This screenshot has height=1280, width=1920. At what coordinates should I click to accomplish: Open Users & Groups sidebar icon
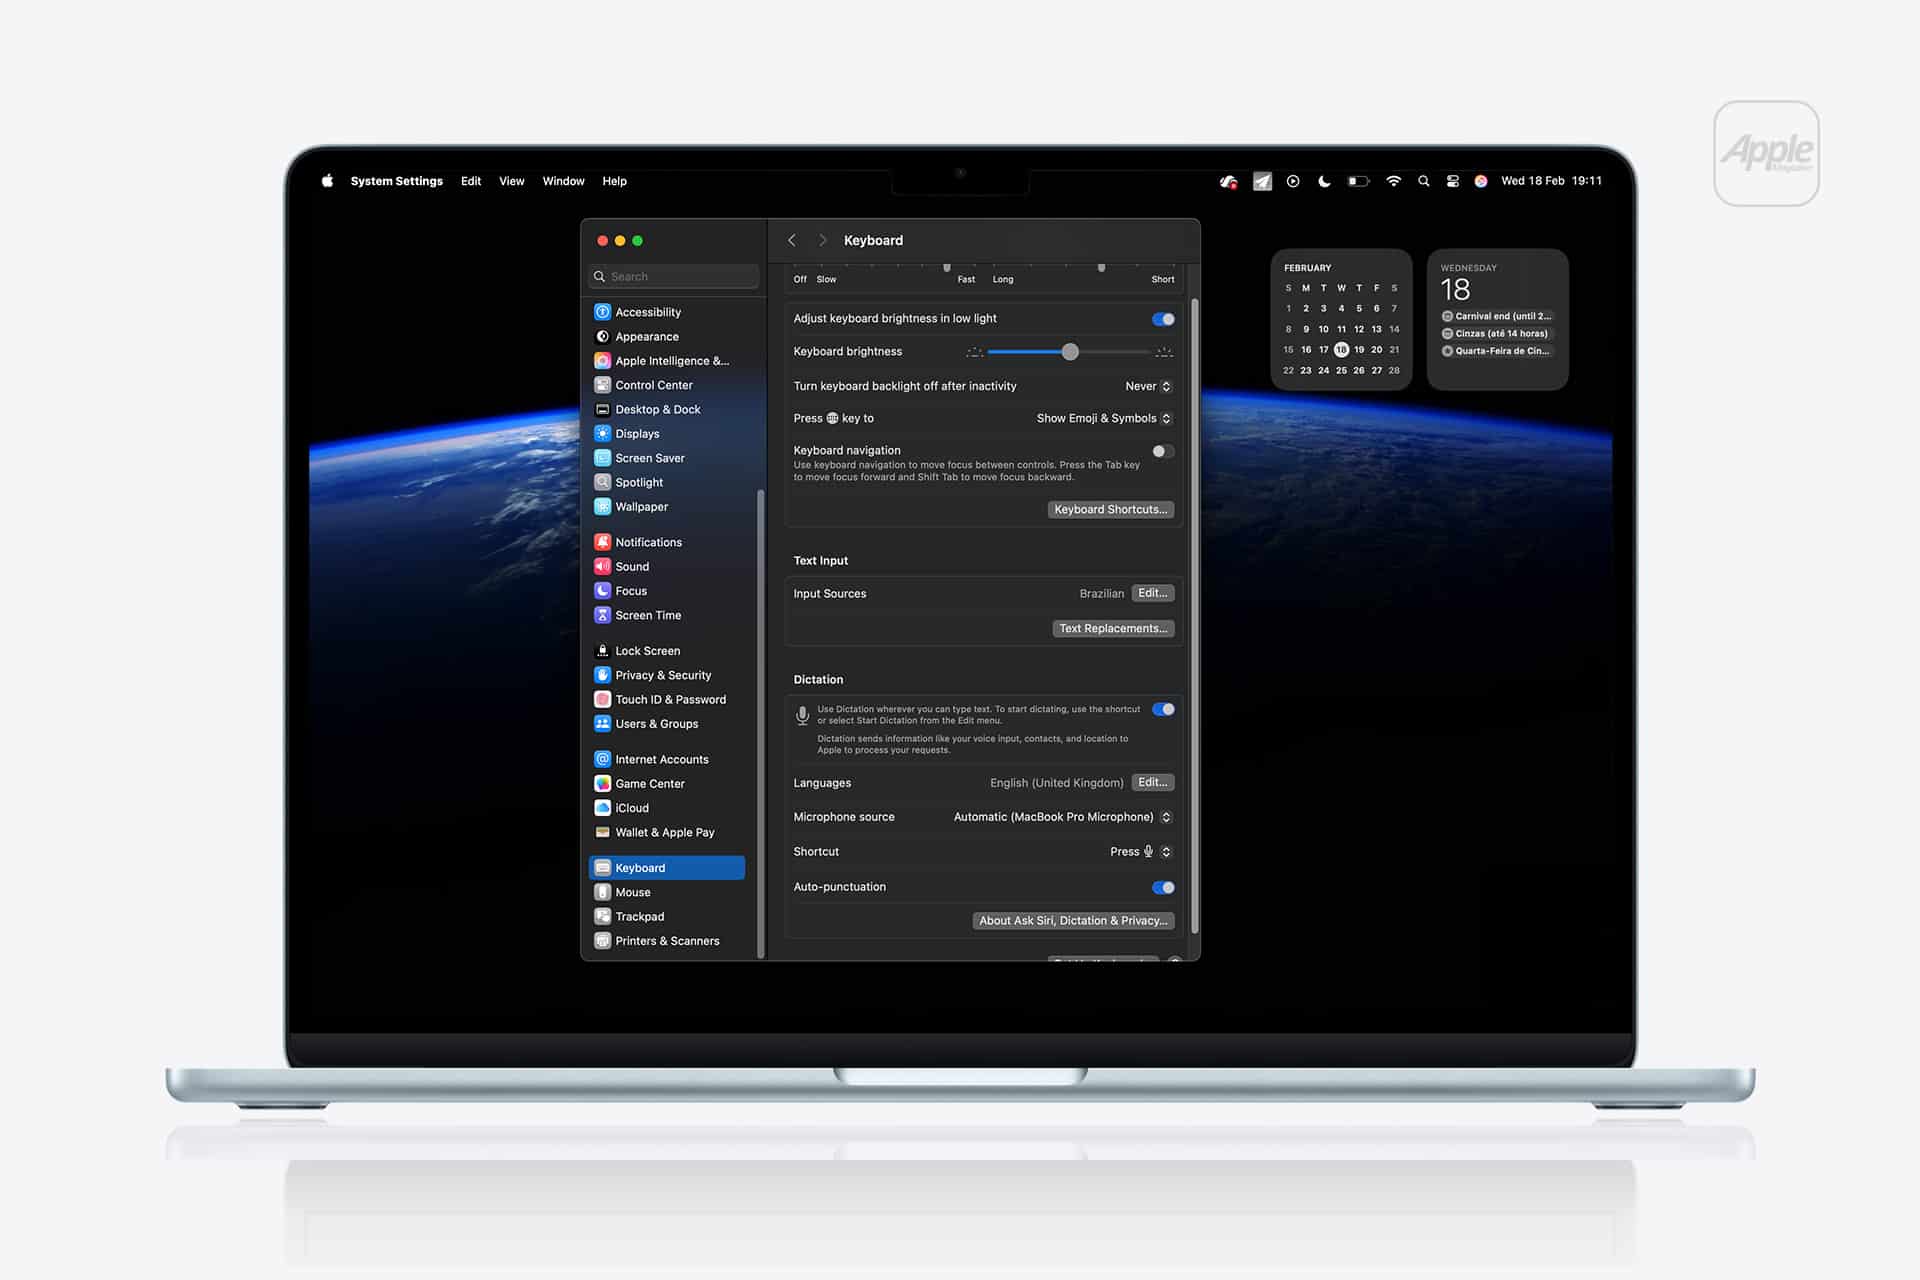(x=602, y=724)
